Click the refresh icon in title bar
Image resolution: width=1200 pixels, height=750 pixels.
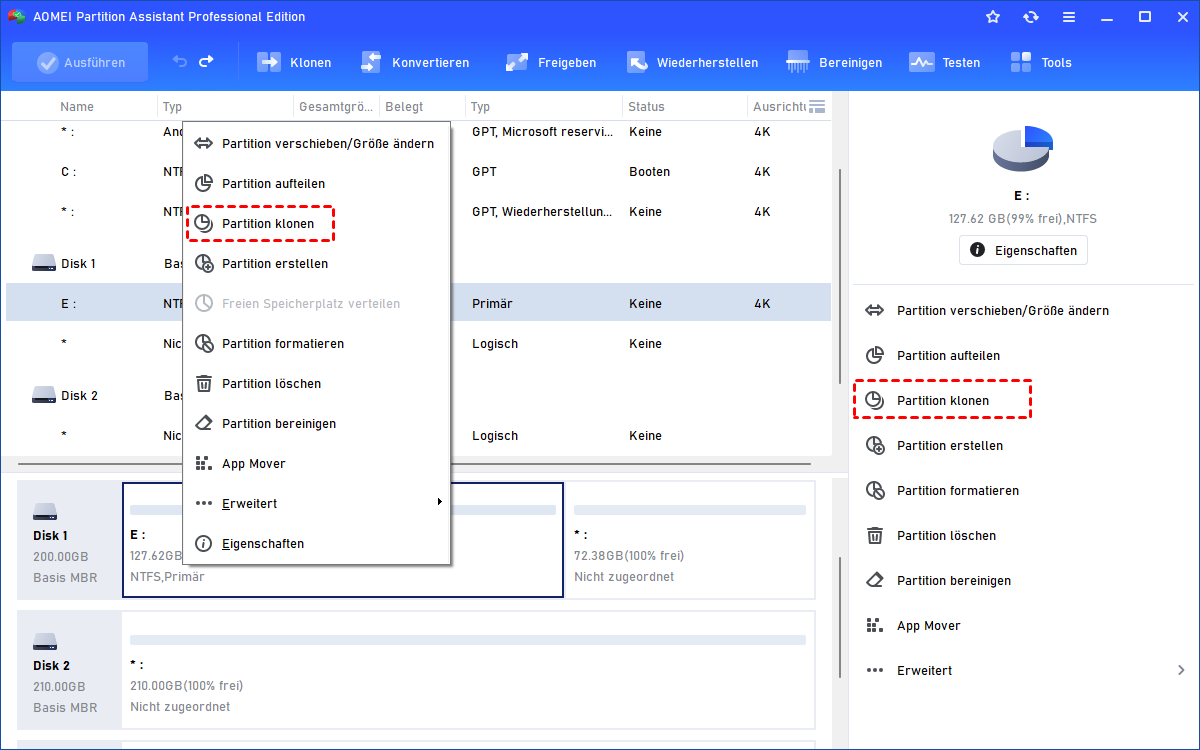tap(1031, 17)
